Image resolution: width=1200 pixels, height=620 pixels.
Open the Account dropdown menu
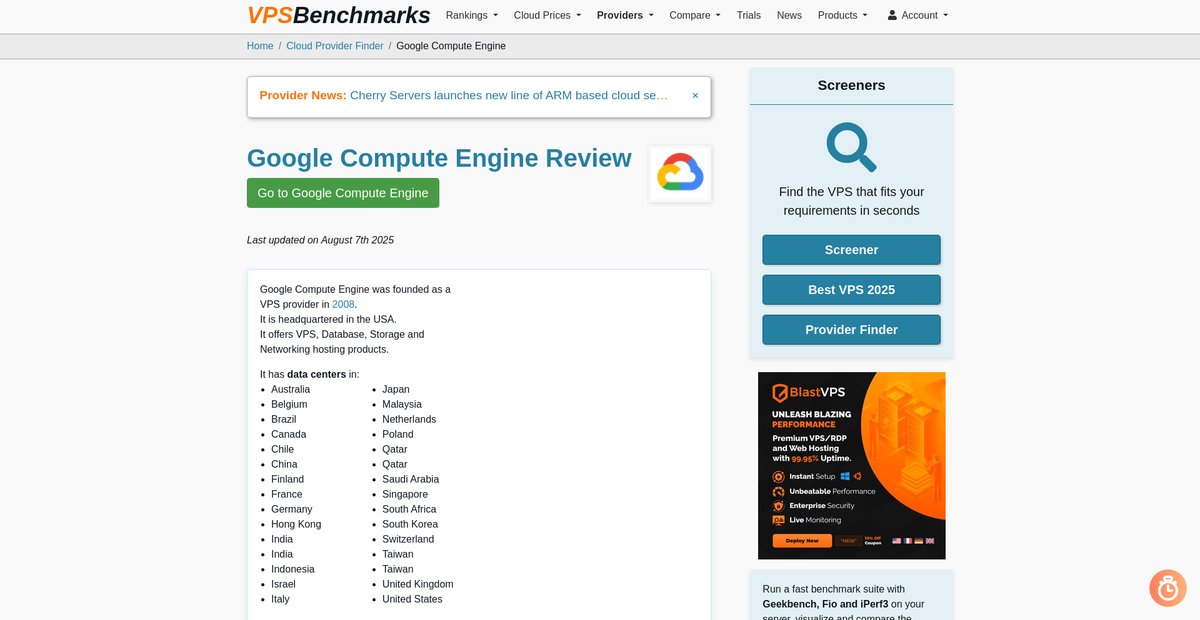pos(918,15)
